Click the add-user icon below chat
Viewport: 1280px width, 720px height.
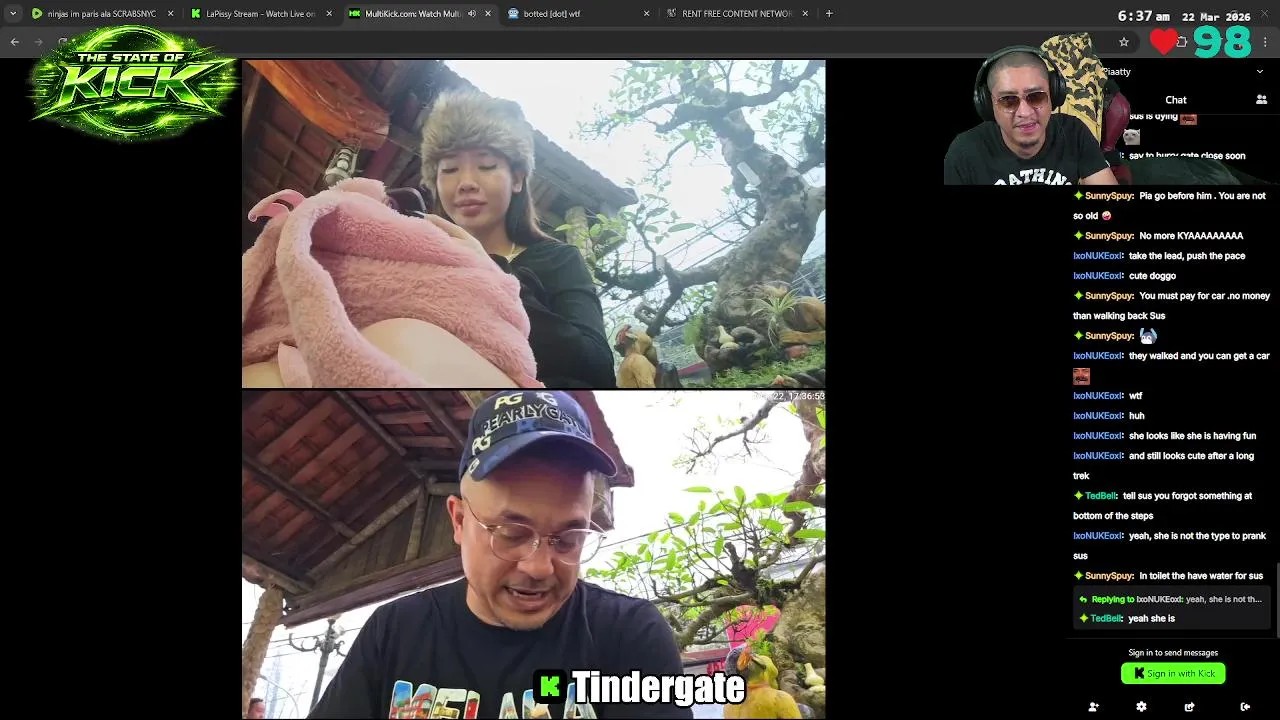(1093, 707)
